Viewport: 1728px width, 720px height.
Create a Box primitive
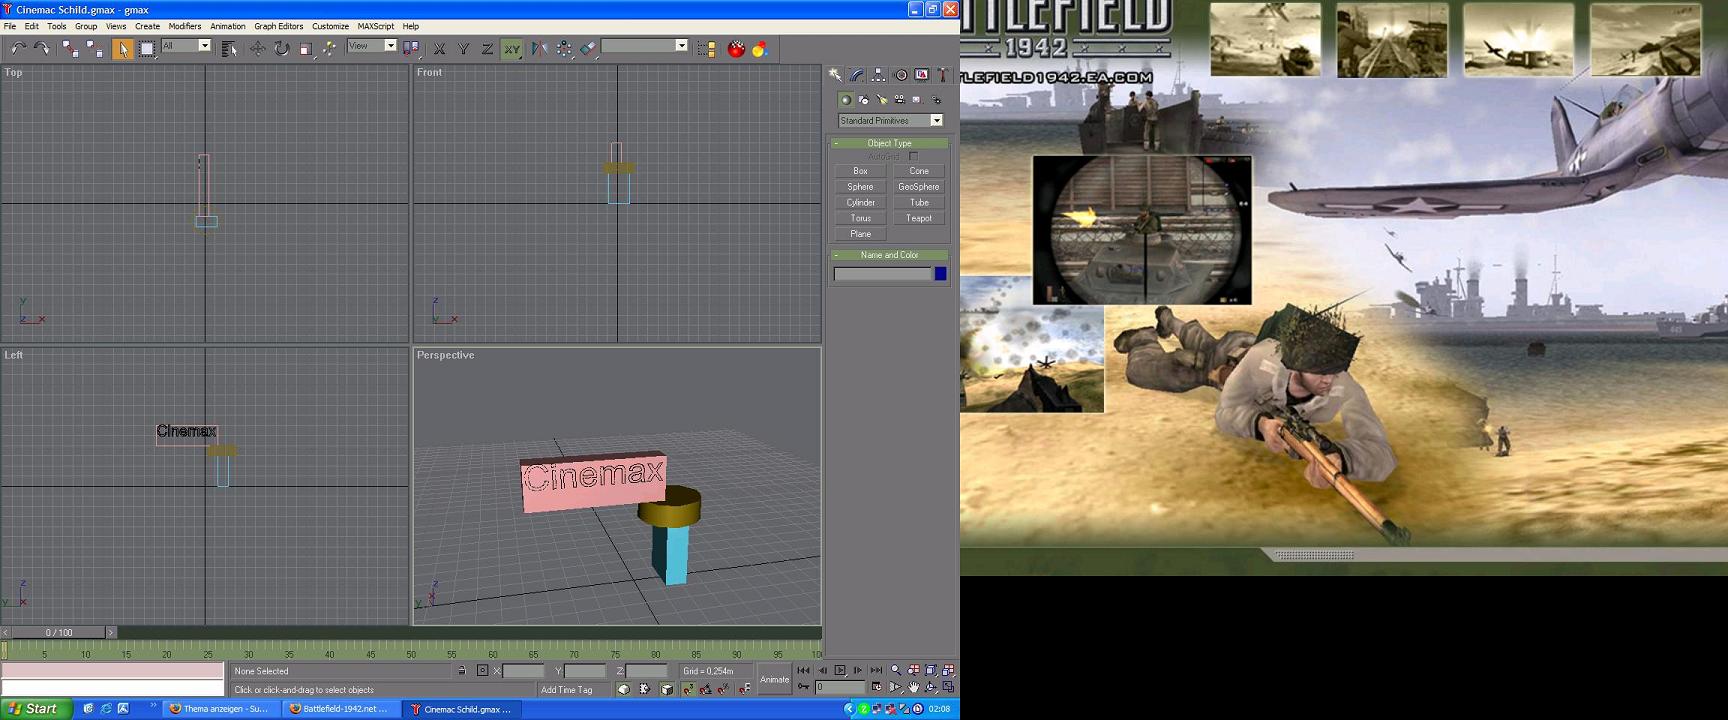pyautogui.click(x=860, y=171)
